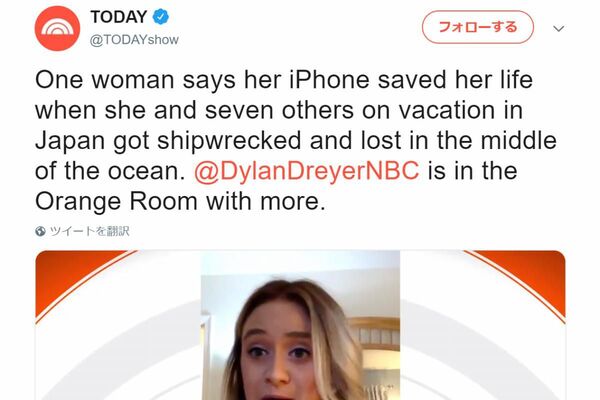Click the globe icon beside tweet translation
Screen dimensions: 600x400
[40, 231]
